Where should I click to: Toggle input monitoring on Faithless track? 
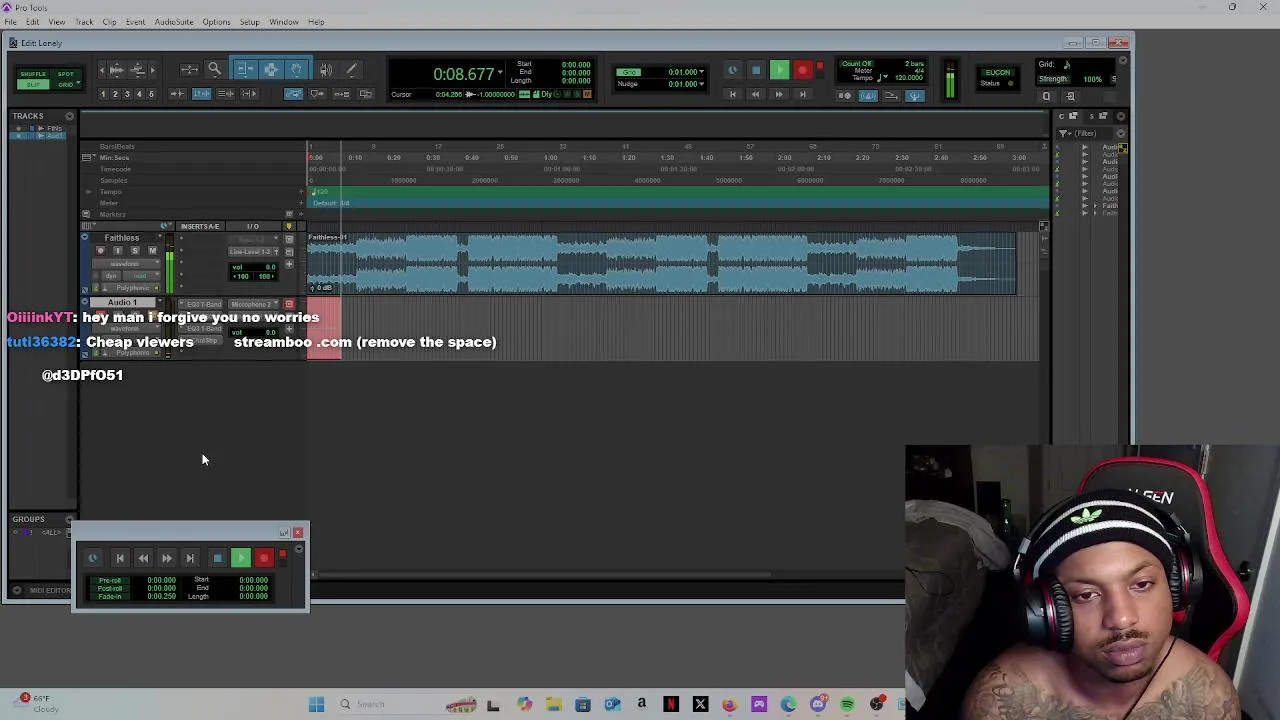(118, 250)
